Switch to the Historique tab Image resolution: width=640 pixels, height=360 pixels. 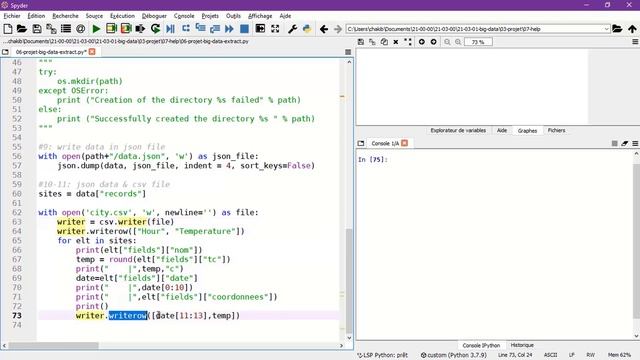click(x=522, y=345)
